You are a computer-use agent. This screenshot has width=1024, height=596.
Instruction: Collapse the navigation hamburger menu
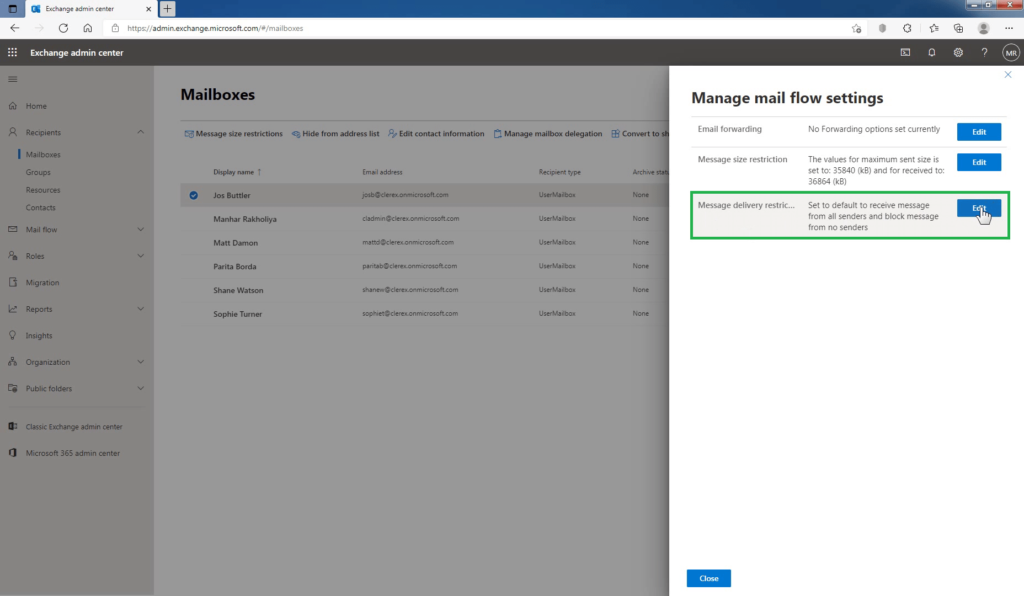(x=12, y=79)
